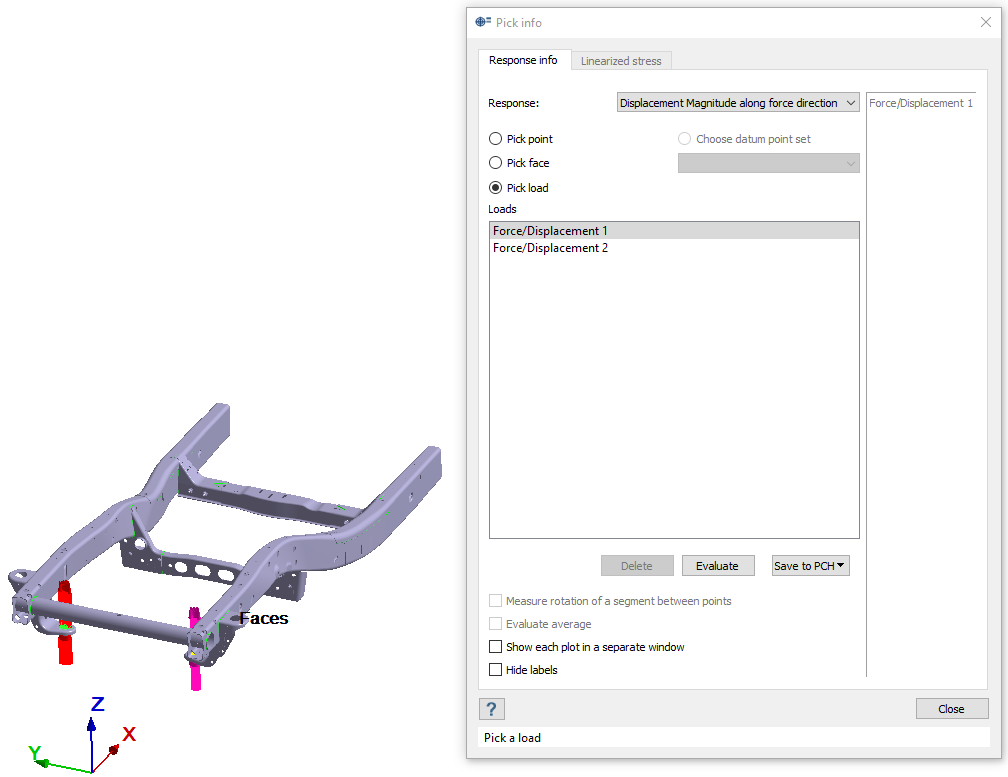
Task: Open the Response dropdown
Action: [738, 103]
